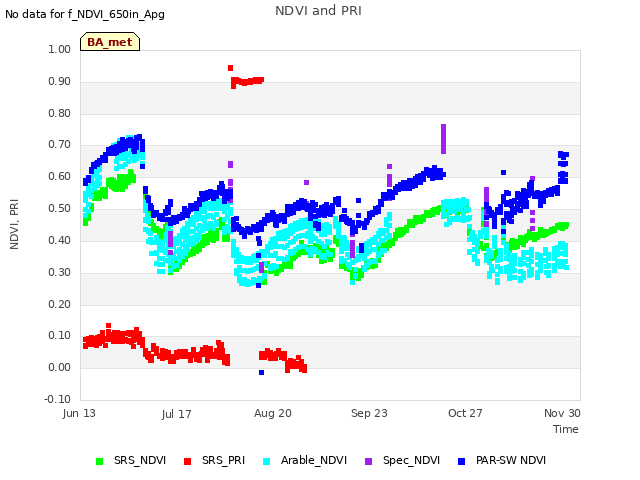Click the Oct 27 x-axis tick label
This screenshot has height=480, width=640.
coord(465,413)
